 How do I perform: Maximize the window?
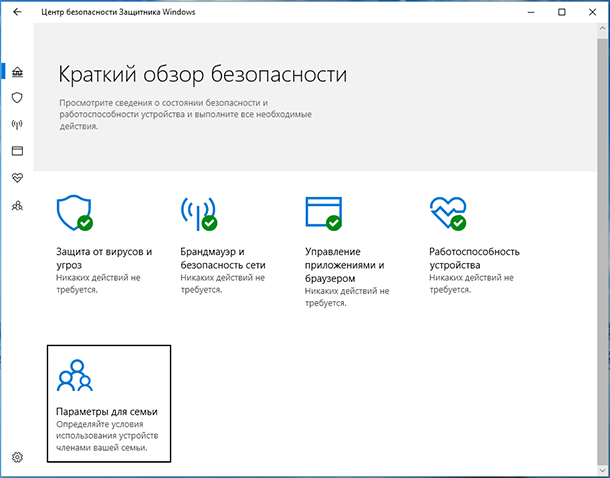(561, 12)
